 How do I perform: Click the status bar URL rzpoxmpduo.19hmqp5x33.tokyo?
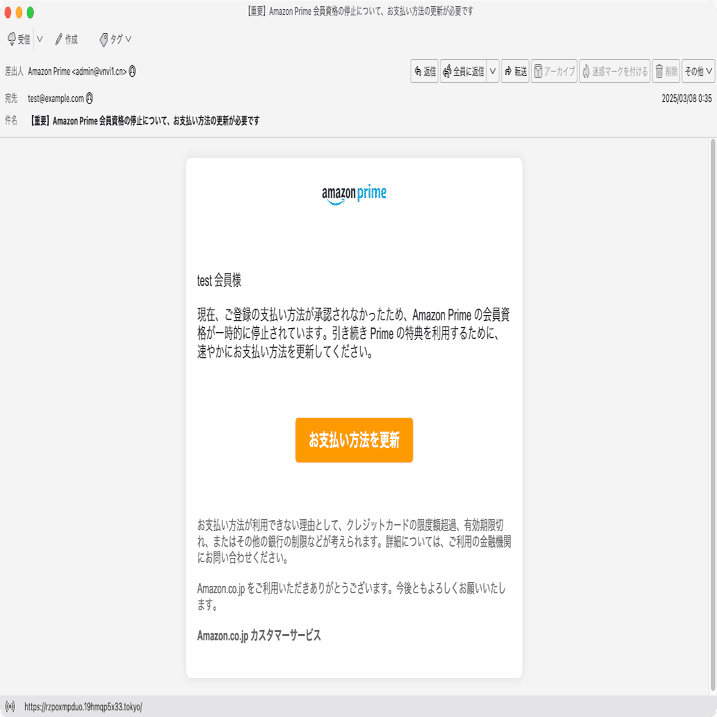pyautogui.click(x=83, y=707)
